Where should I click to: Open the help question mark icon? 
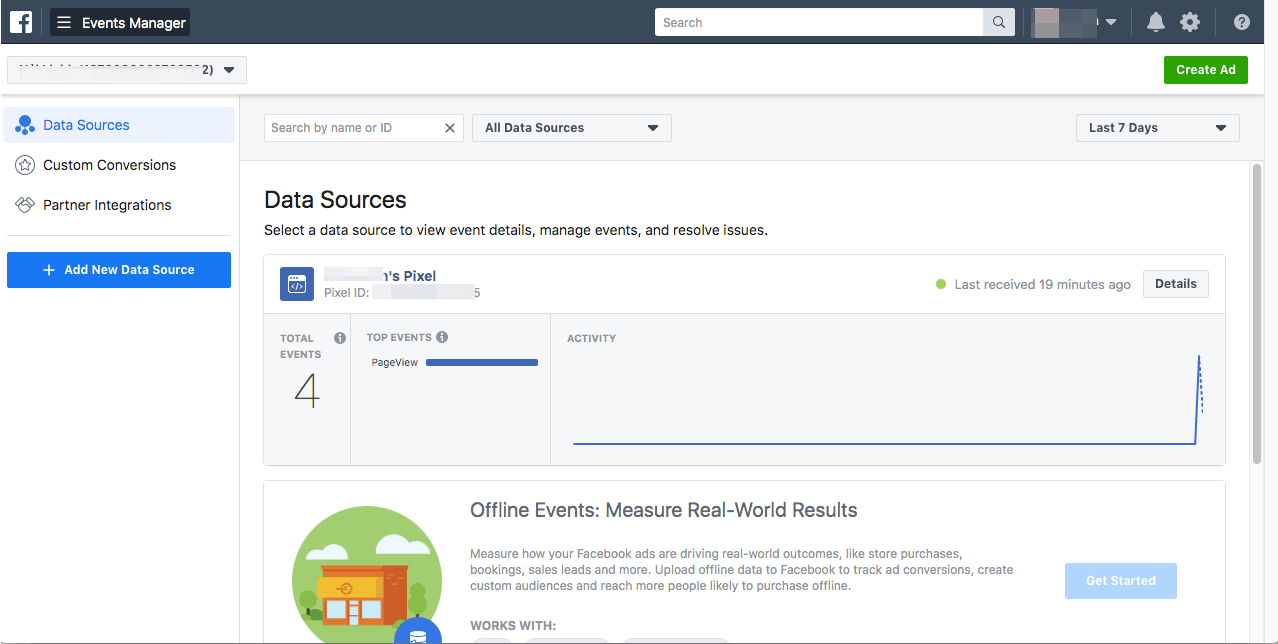point(1242,22)
